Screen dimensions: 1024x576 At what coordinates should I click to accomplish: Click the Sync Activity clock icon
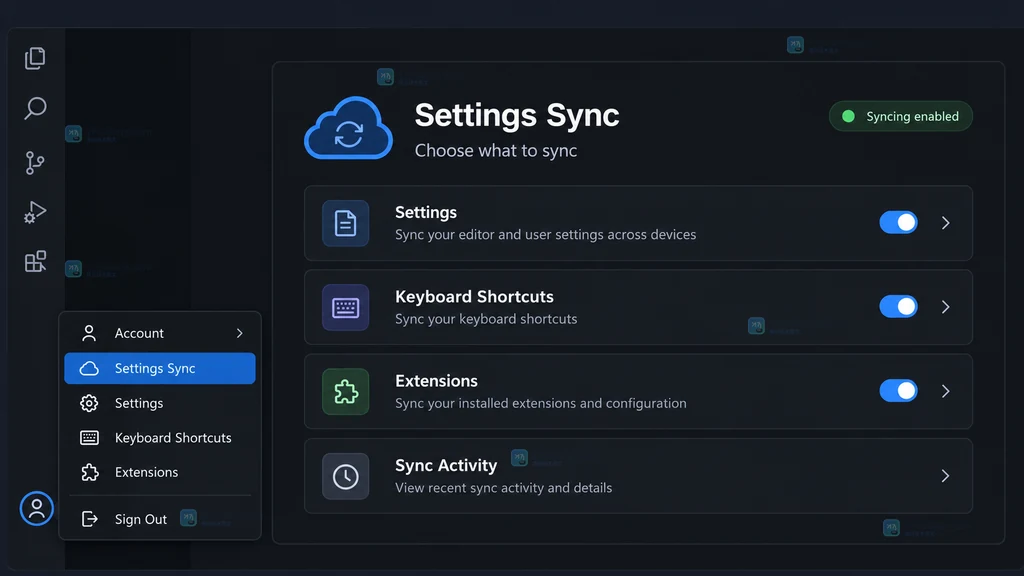(345, 476)
